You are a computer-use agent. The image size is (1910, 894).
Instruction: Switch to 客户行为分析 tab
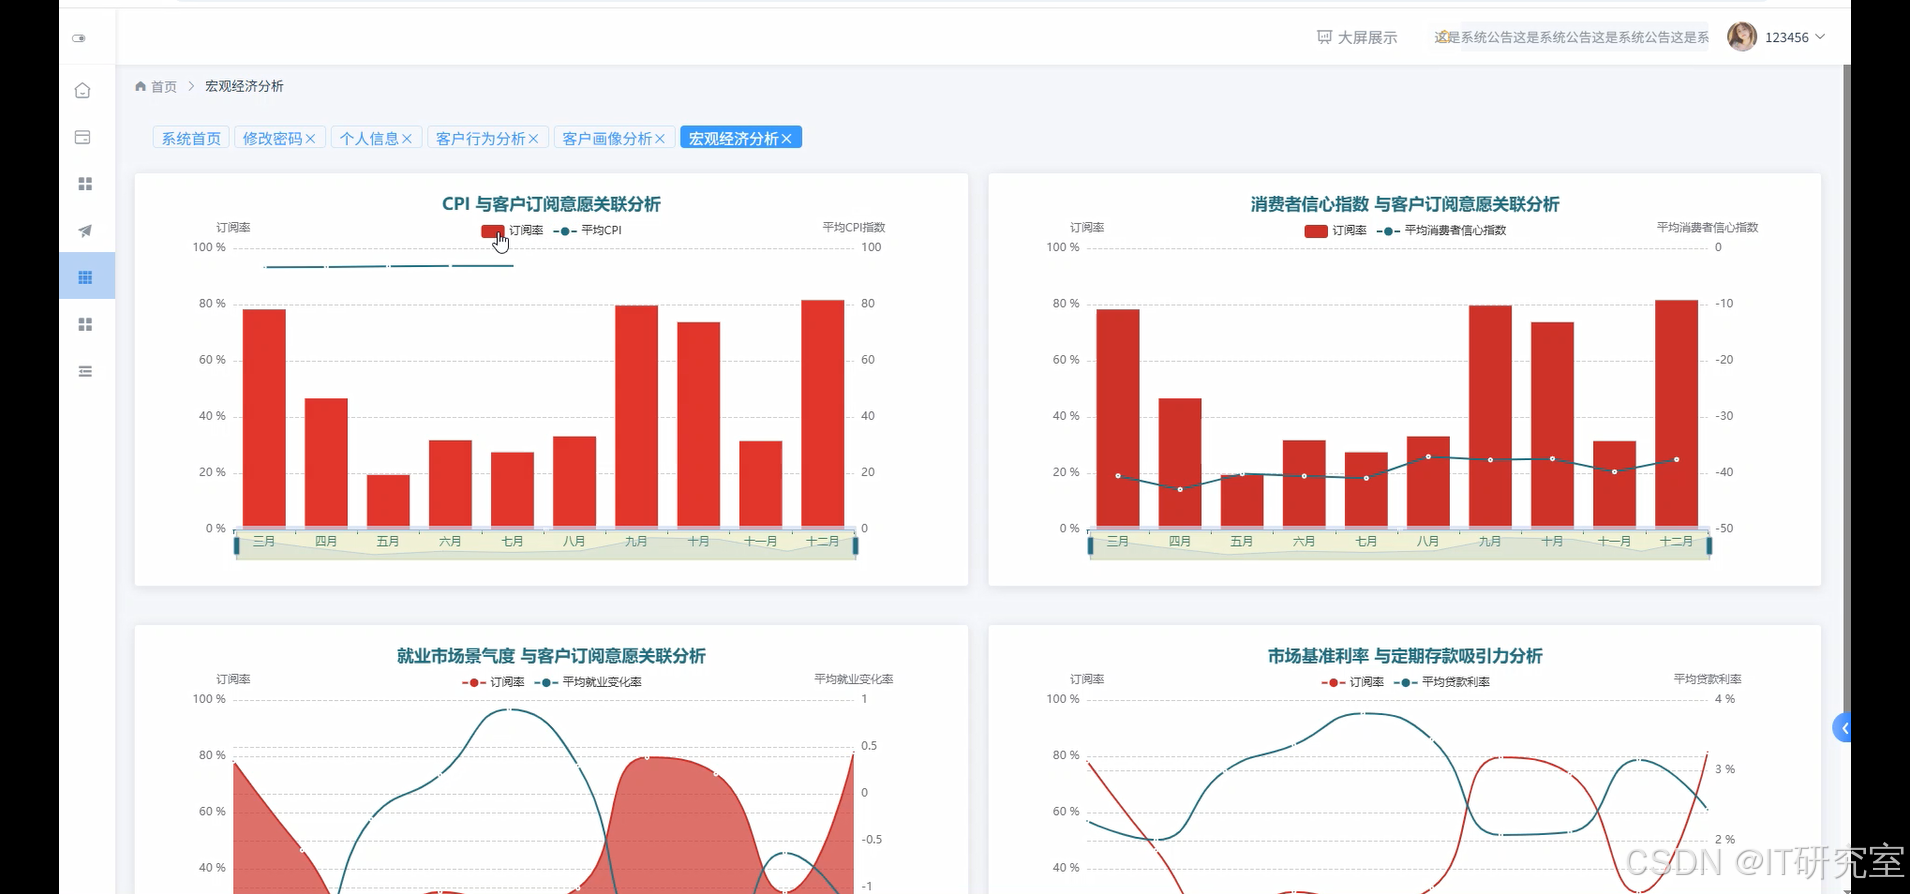coord(481,138)
